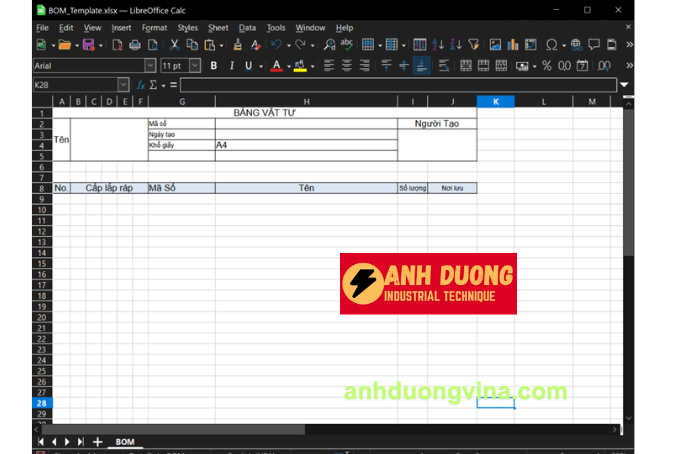The height and width of the screenshot is (454, 680).
Task: Expand the font size 11 pt dropdown
Action: pyautogui.click(x=195, y=66)
